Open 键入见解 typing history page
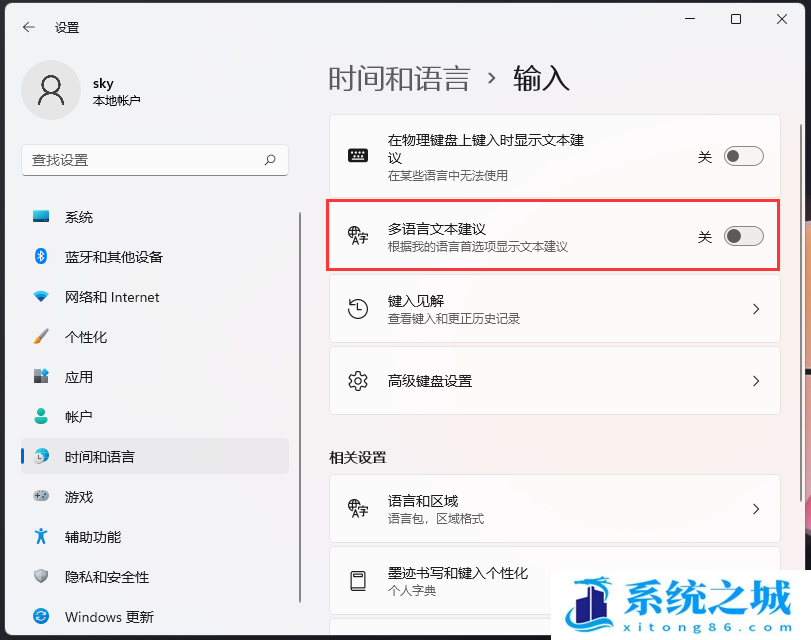This screenshot has width=811, height=640. [x=554, y=309]
